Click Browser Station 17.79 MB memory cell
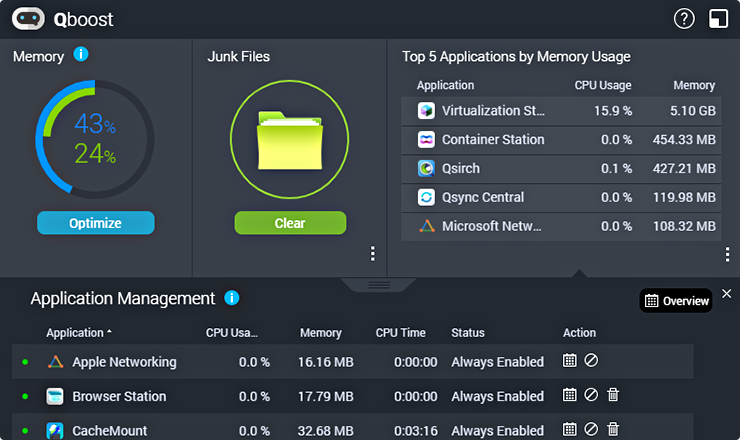 (x=326, y=397)
